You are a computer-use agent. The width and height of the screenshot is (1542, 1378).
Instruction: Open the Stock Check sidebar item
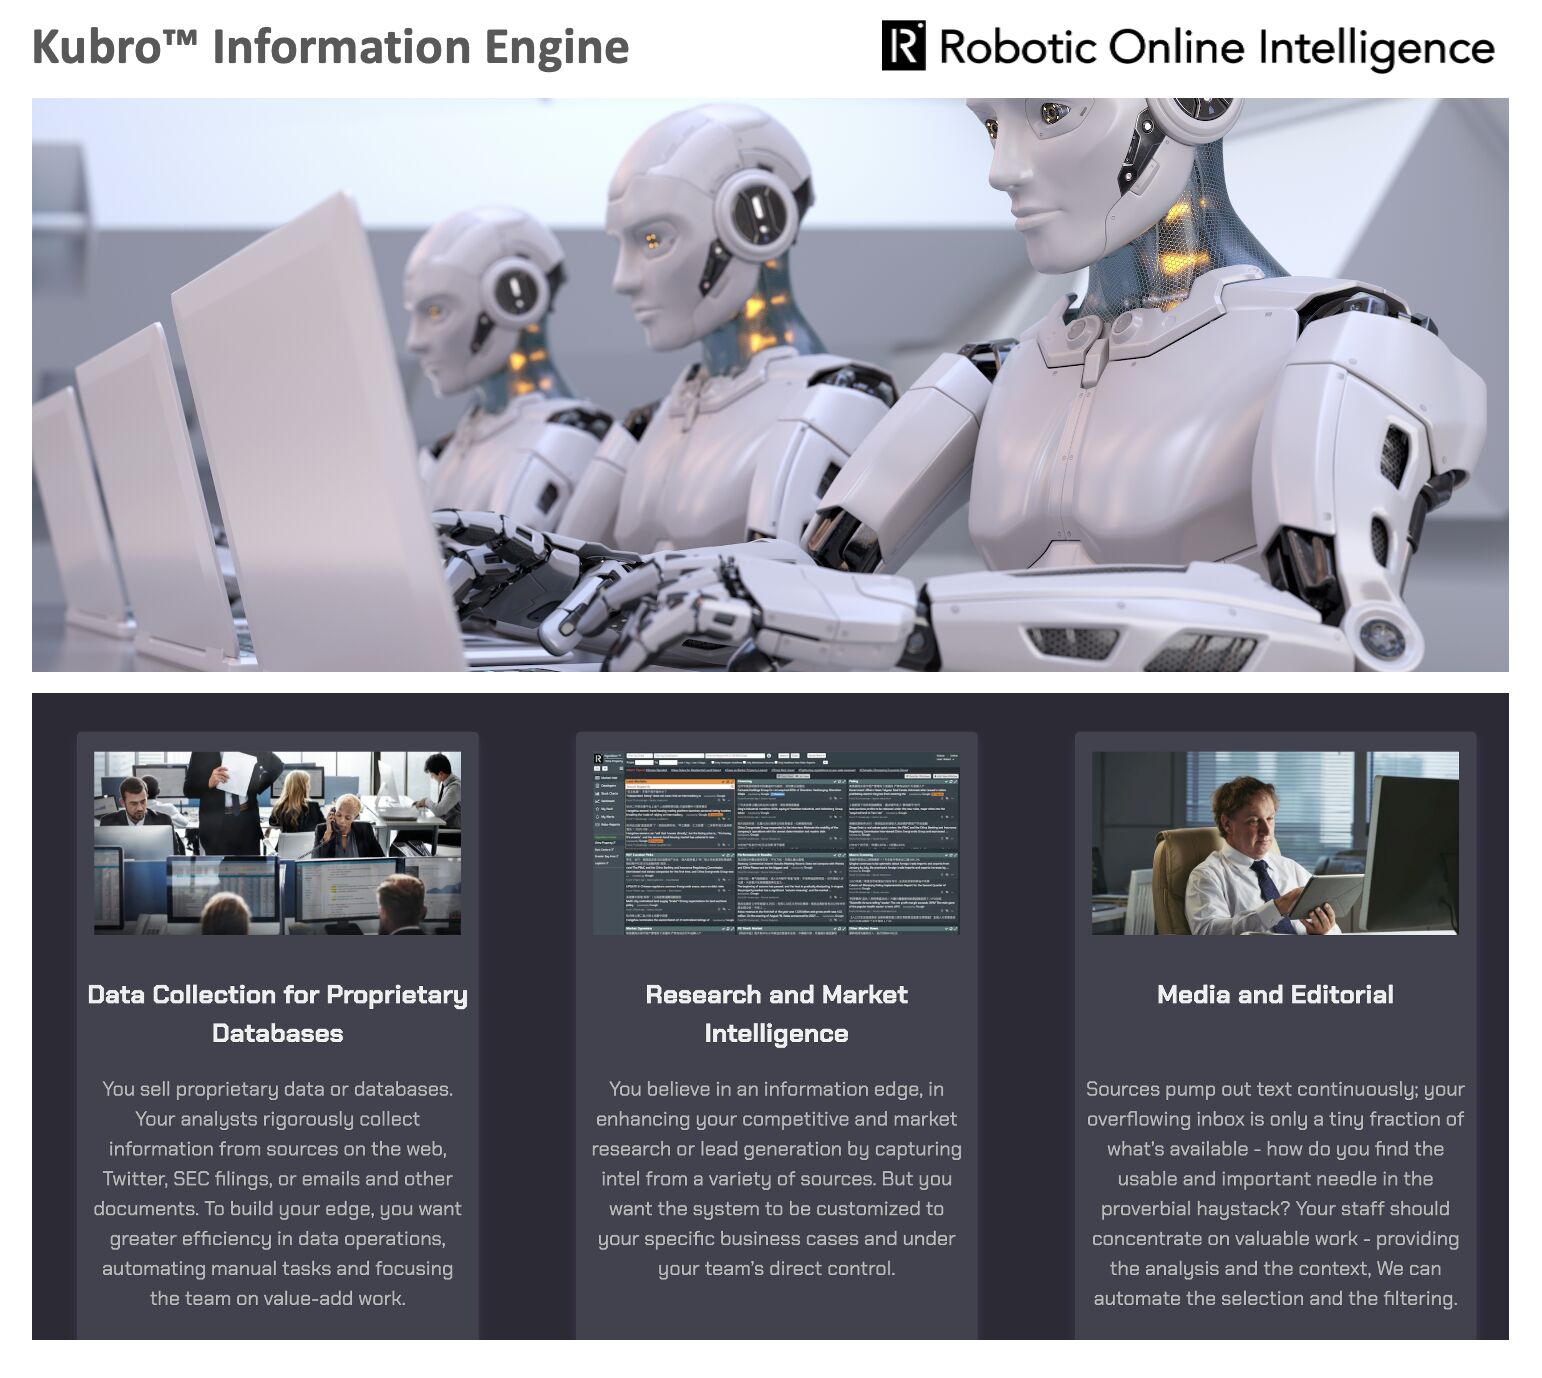coord(609,794)
